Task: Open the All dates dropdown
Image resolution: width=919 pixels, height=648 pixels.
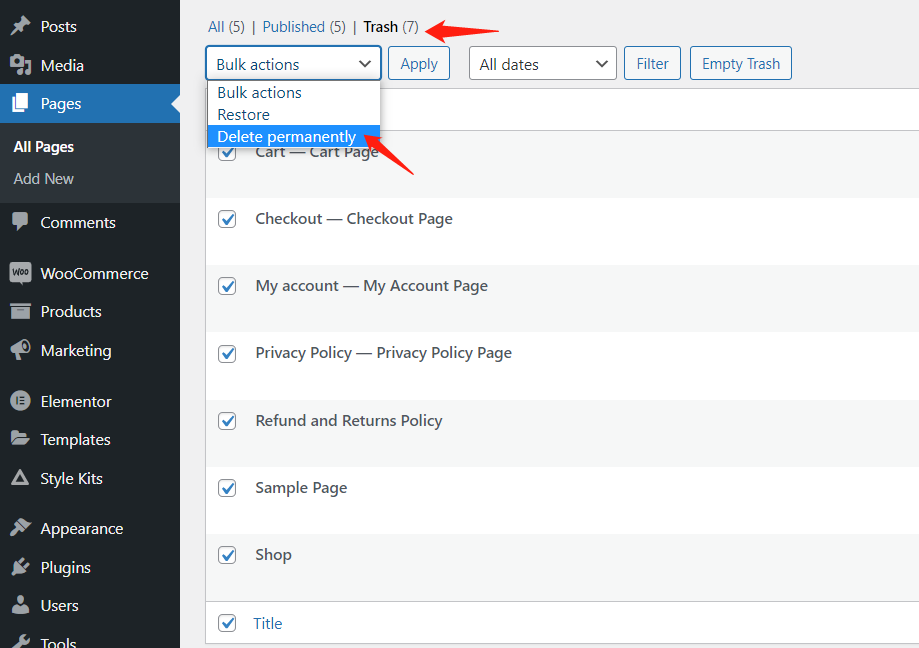Action: (543, 63)
